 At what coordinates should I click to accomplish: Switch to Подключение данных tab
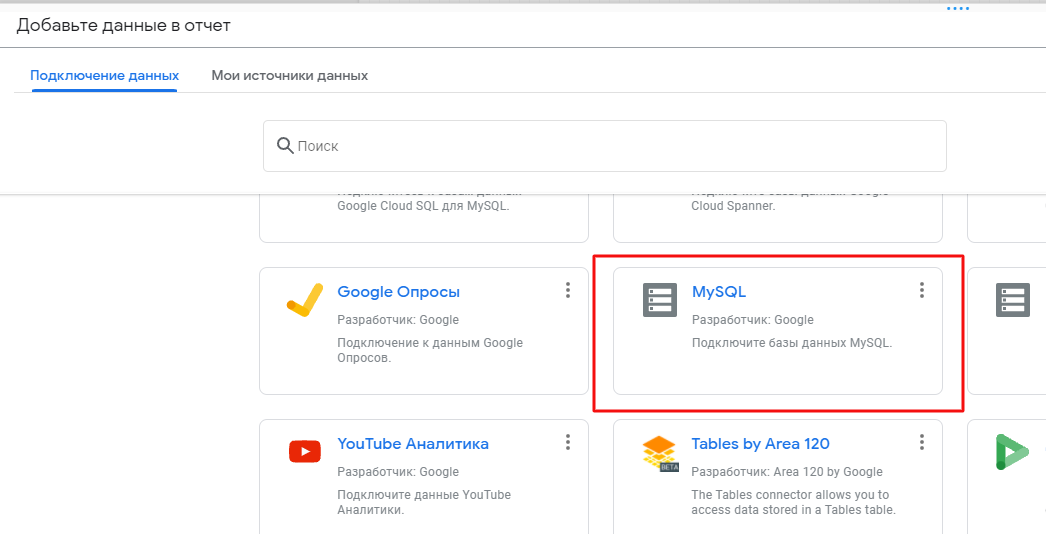[105, 75]
